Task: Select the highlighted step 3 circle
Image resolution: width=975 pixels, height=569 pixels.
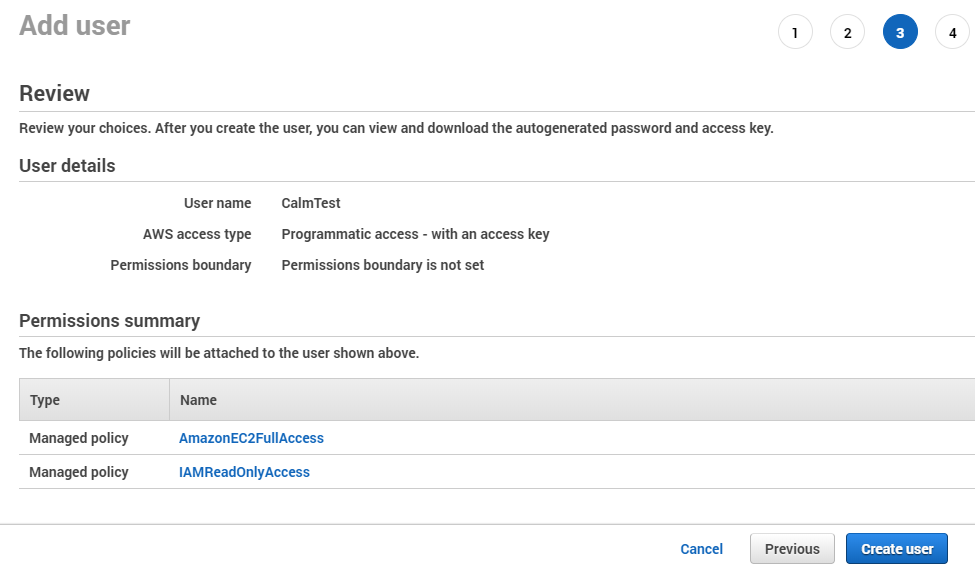Action: pos(900,32)
